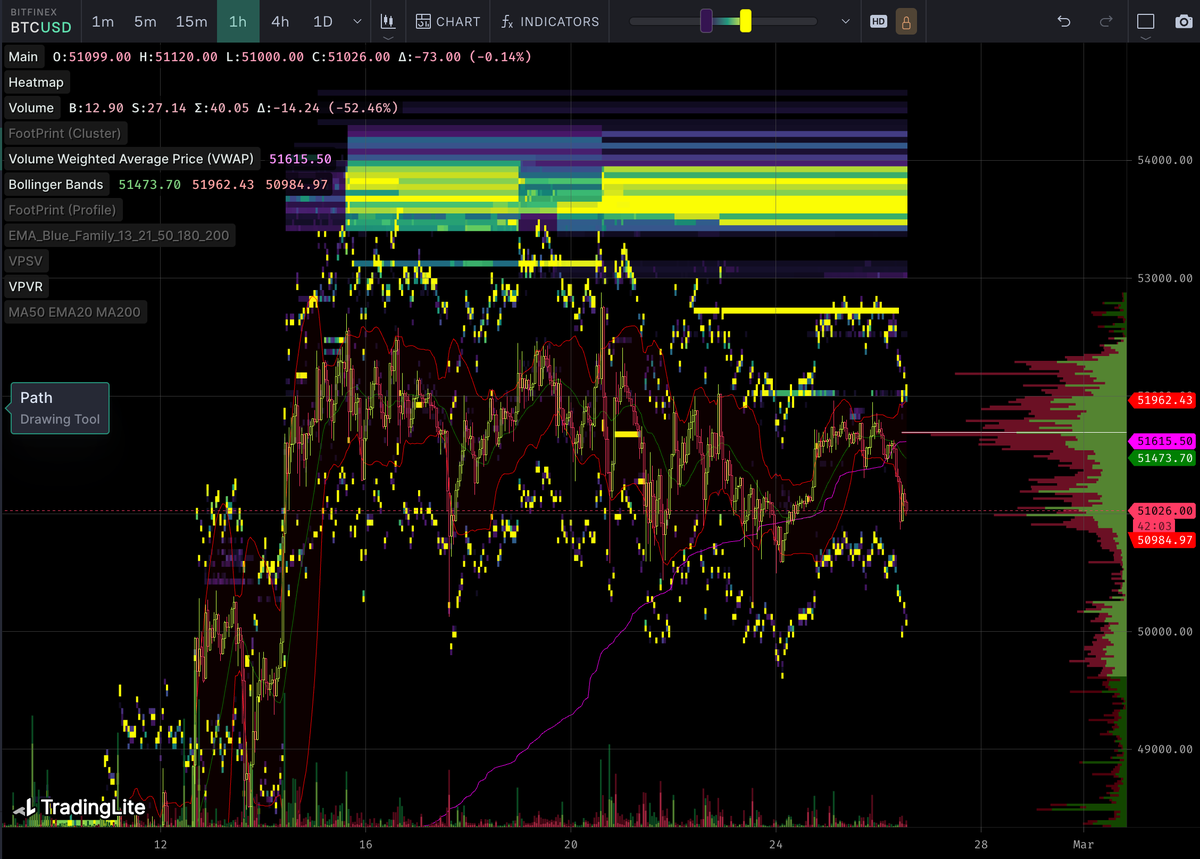Toggle the lock icon in the toolbar

tap(906, 21)
